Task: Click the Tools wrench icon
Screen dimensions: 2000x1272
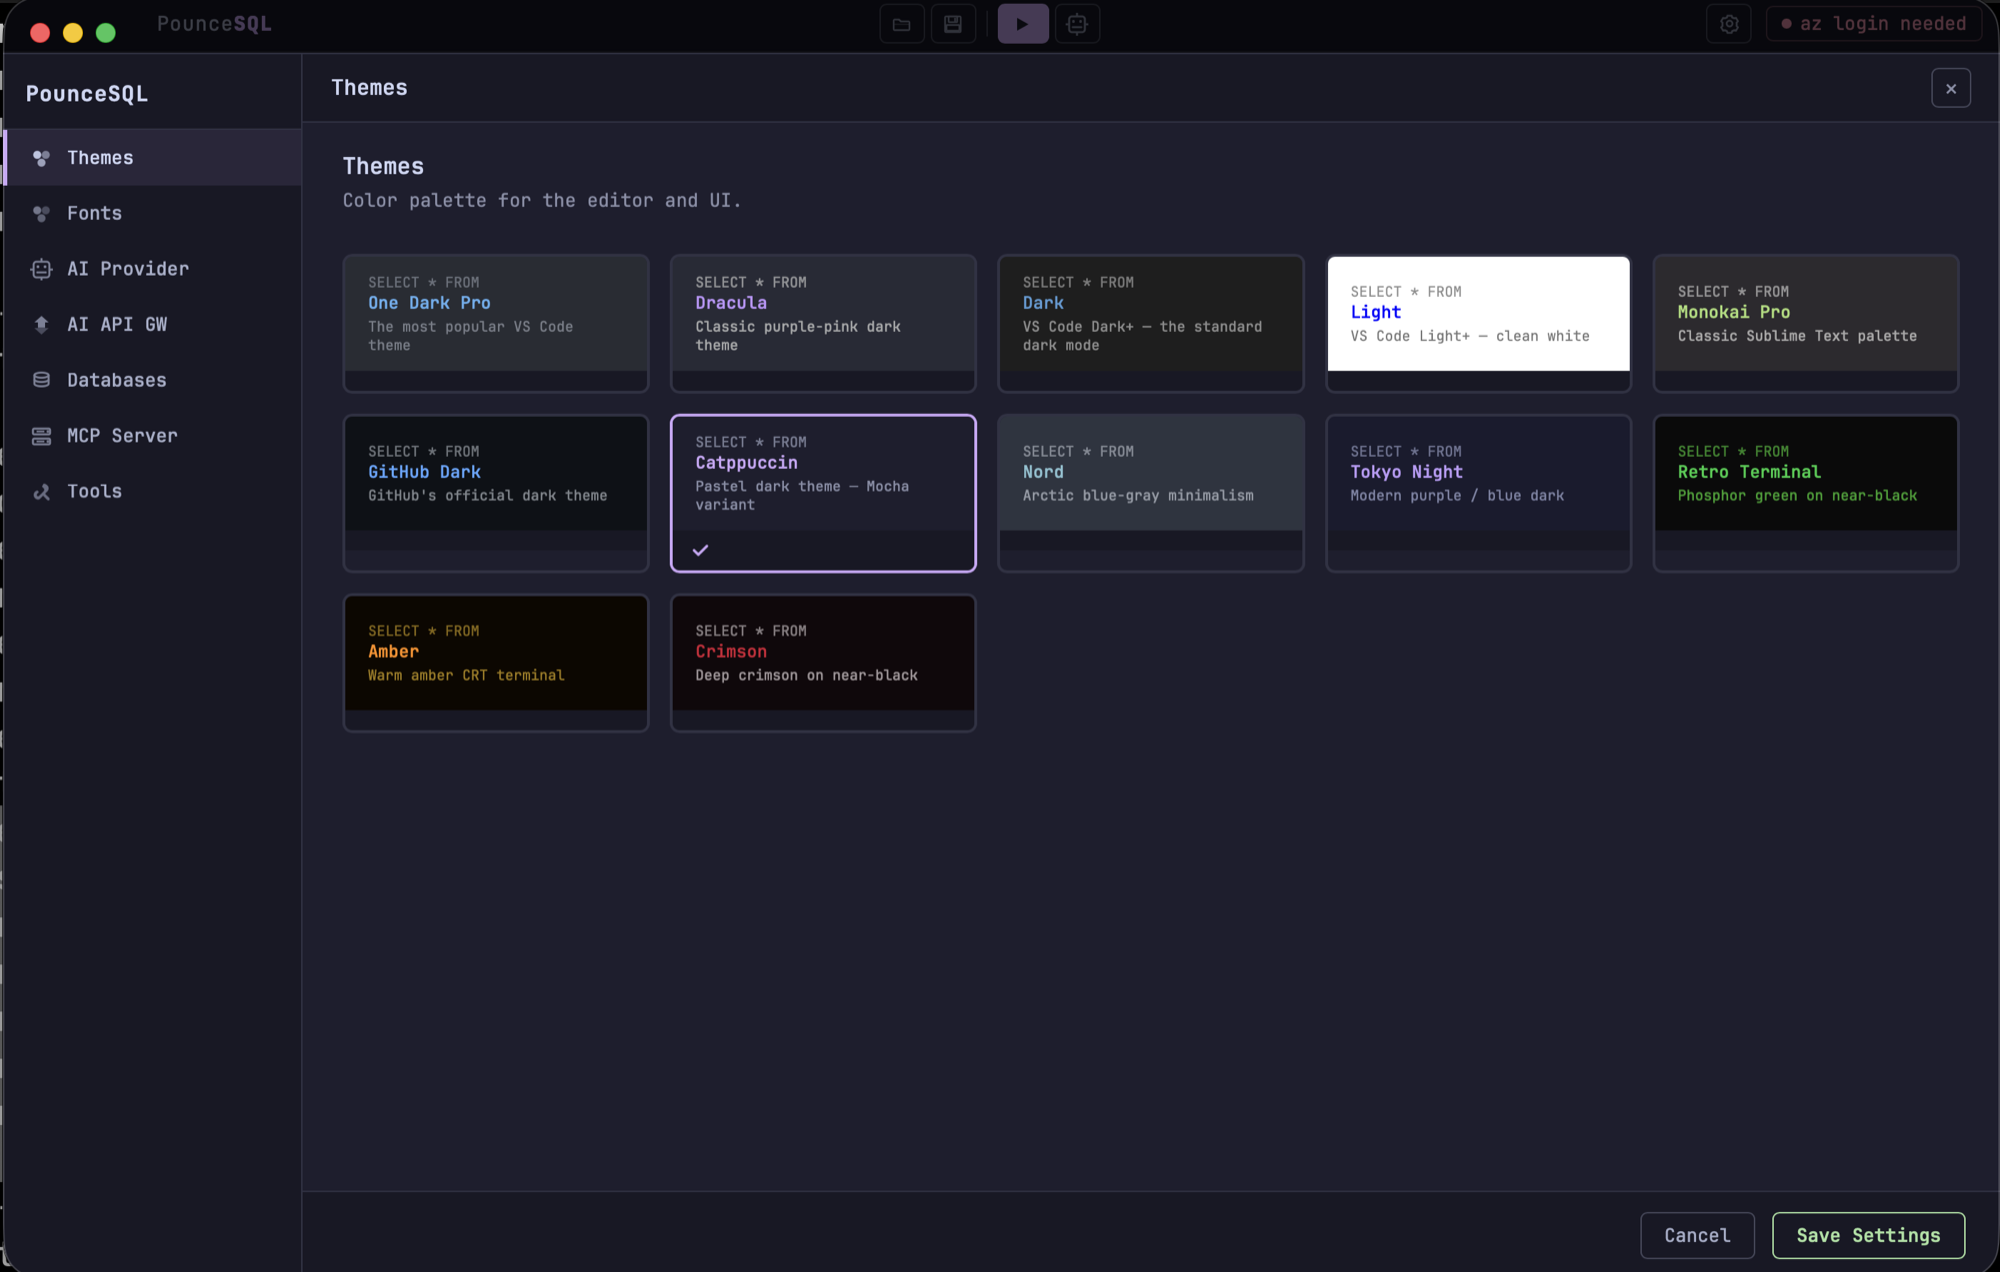Action: tap(41, 491)
